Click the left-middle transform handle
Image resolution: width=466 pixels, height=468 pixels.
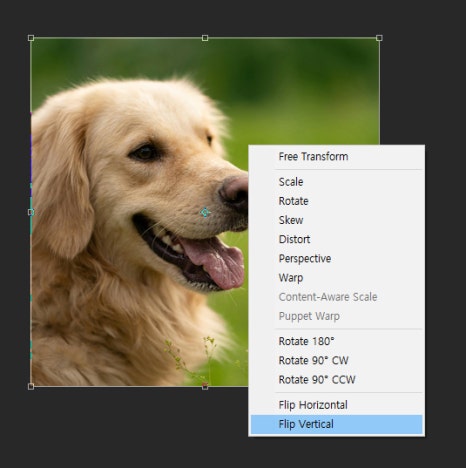pos(31,212)
